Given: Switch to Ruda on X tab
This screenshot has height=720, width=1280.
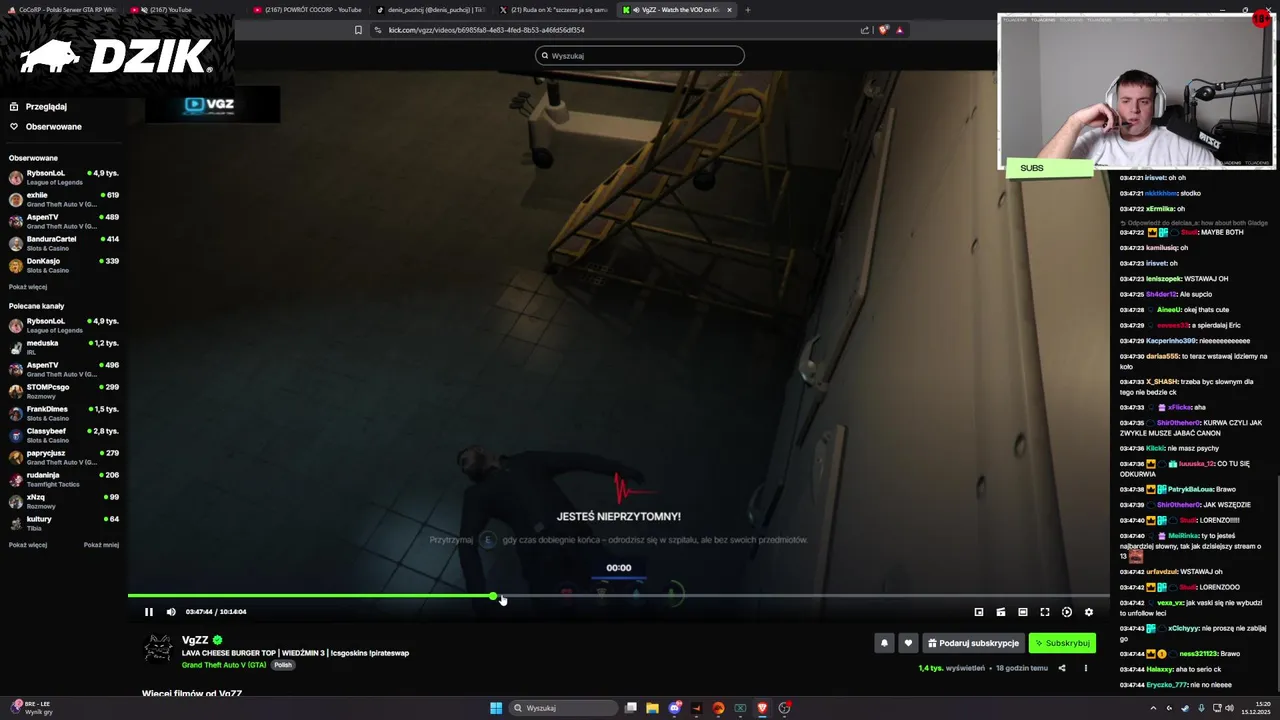Looking at the screenshot, I should tap(552, 10).
